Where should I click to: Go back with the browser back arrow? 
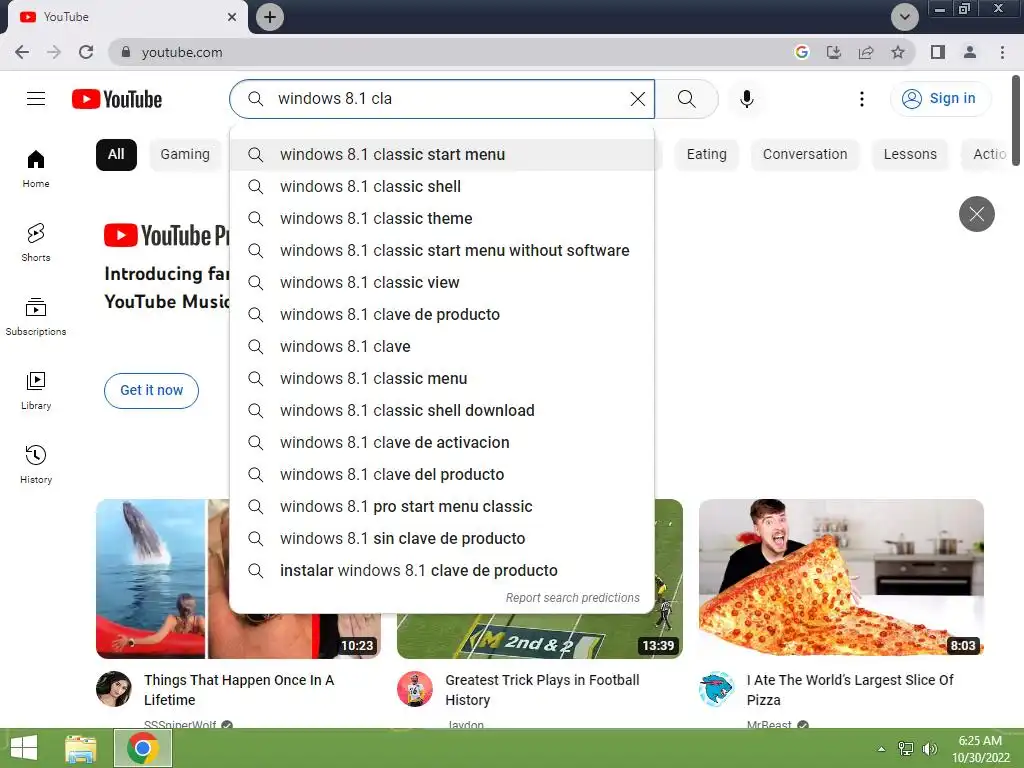pyautogui.click(x=22, y=52)
